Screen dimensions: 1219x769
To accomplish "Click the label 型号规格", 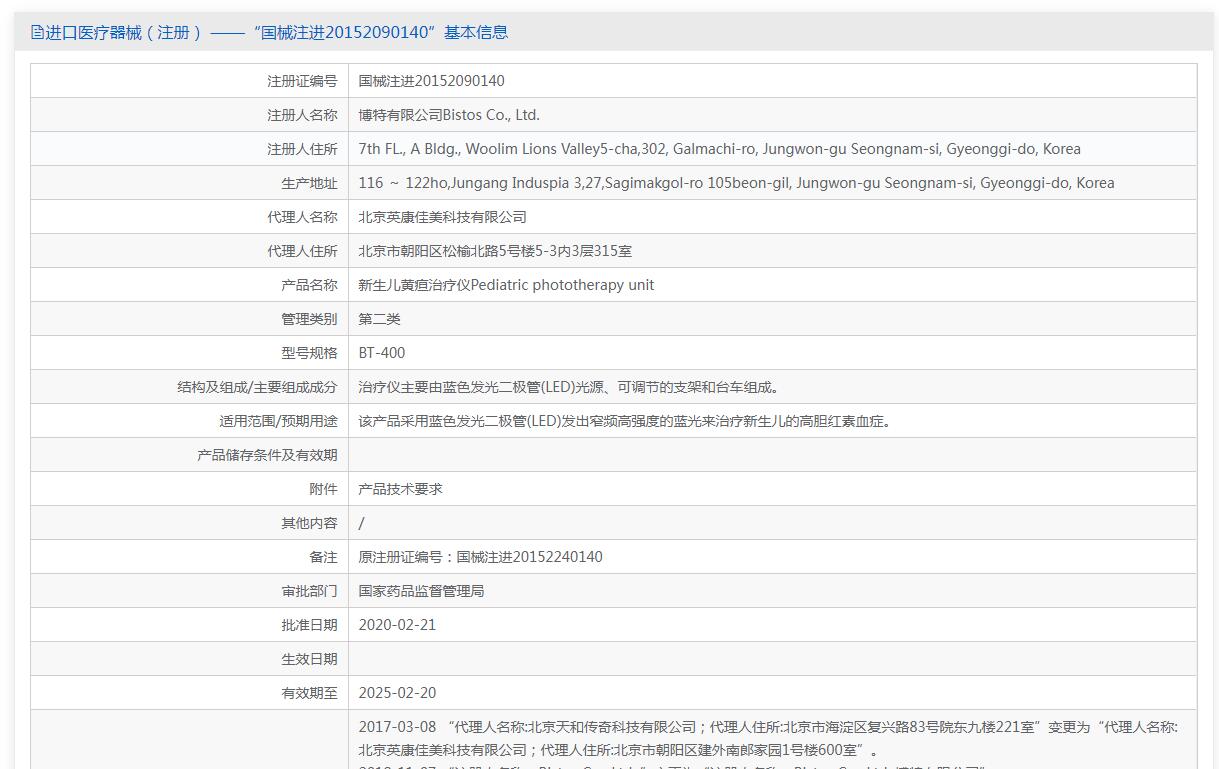I will coord(309,353).
